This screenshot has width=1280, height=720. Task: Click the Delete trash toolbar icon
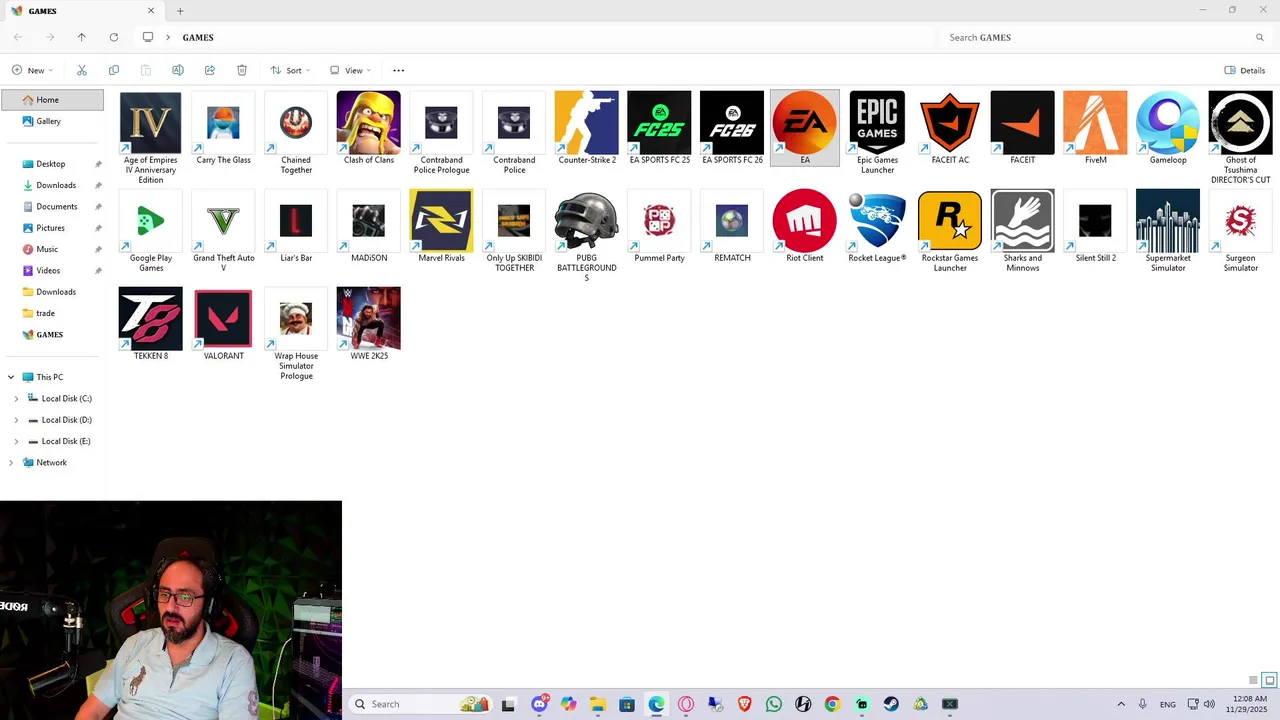point(242,70)
